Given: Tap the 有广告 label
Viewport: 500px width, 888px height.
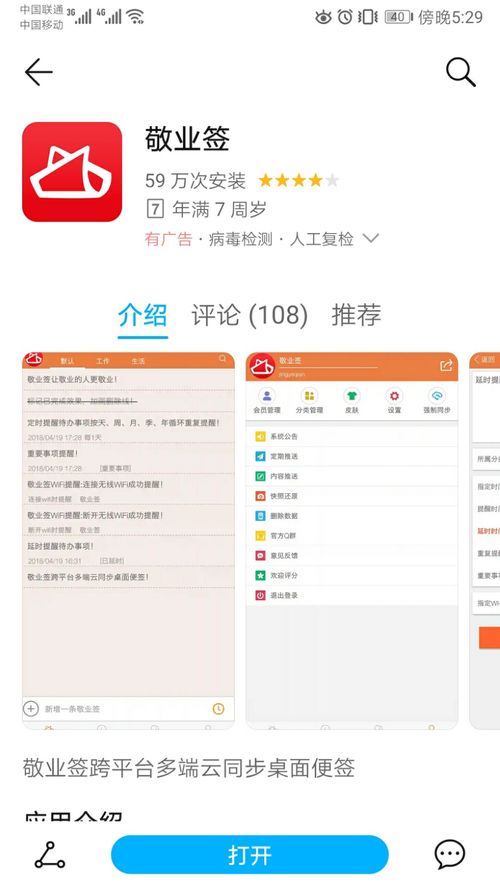Looking at the screenshot, I should coord(168,239).
